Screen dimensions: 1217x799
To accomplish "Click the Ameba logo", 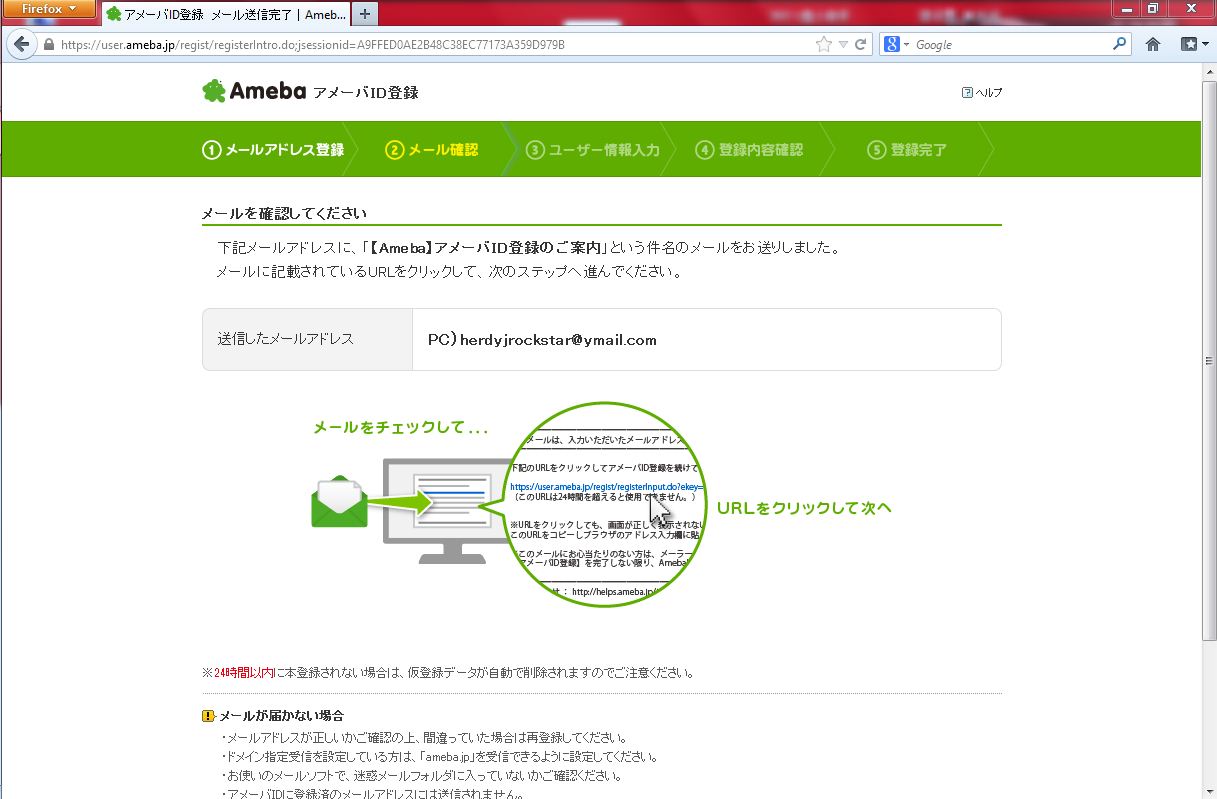I will [x=254, y=91].
